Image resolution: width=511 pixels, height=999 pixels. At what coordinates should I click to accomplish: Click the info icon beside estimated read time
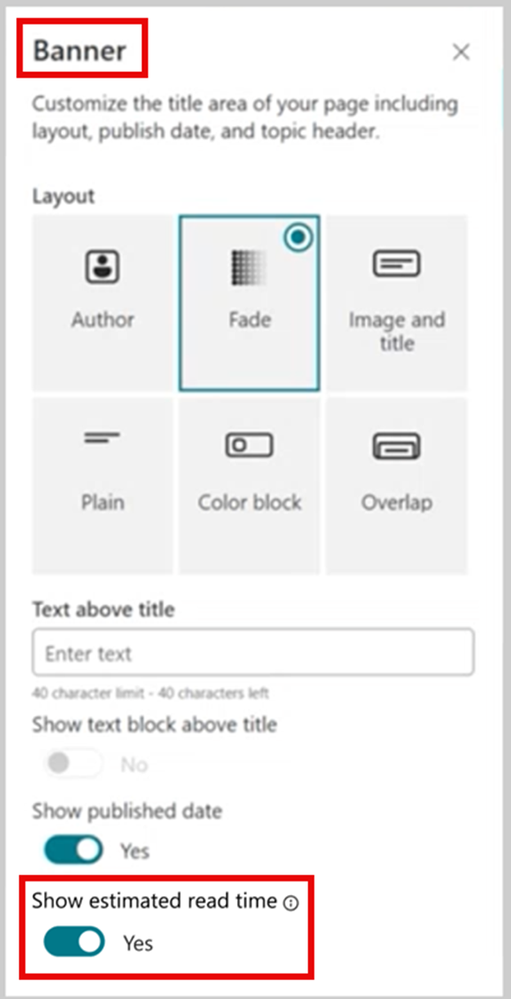coord(291,903)
